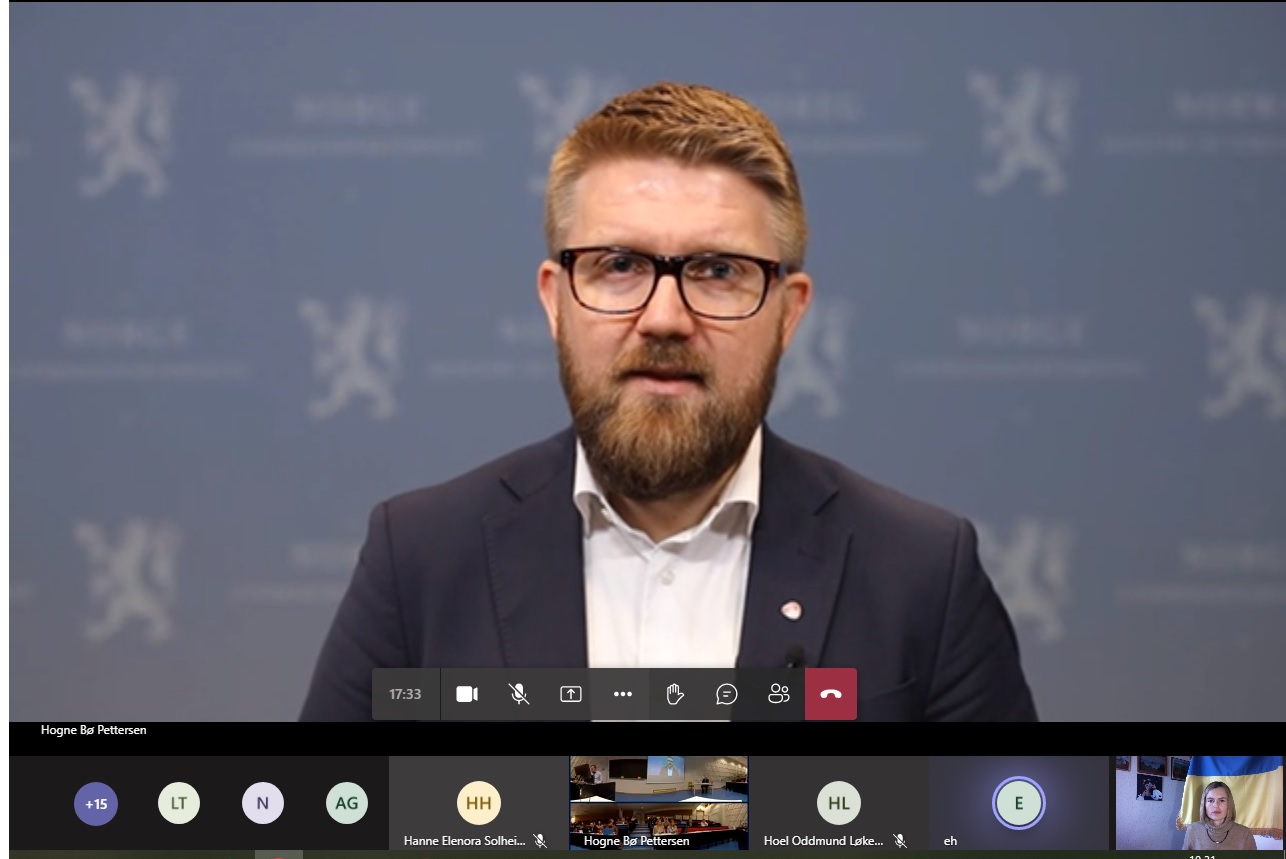Select the HL avatar of Hoel Oddmund
Image resolution: width=1286 pixels, height=859 pixels.
tap(838, 803)
